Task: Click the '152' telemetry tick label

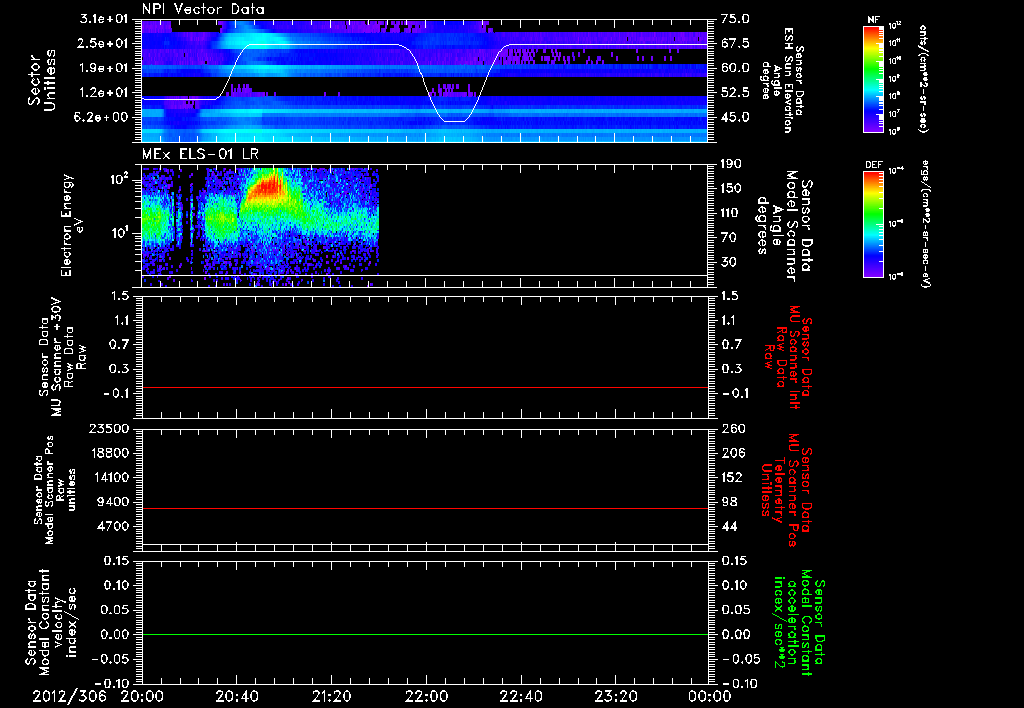Action: (x=731, y=477)
